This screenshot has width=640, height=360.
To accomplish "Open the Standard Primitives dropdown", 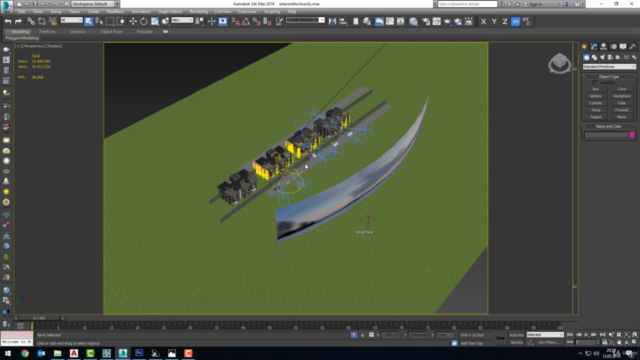I will (x=609, y=67).
